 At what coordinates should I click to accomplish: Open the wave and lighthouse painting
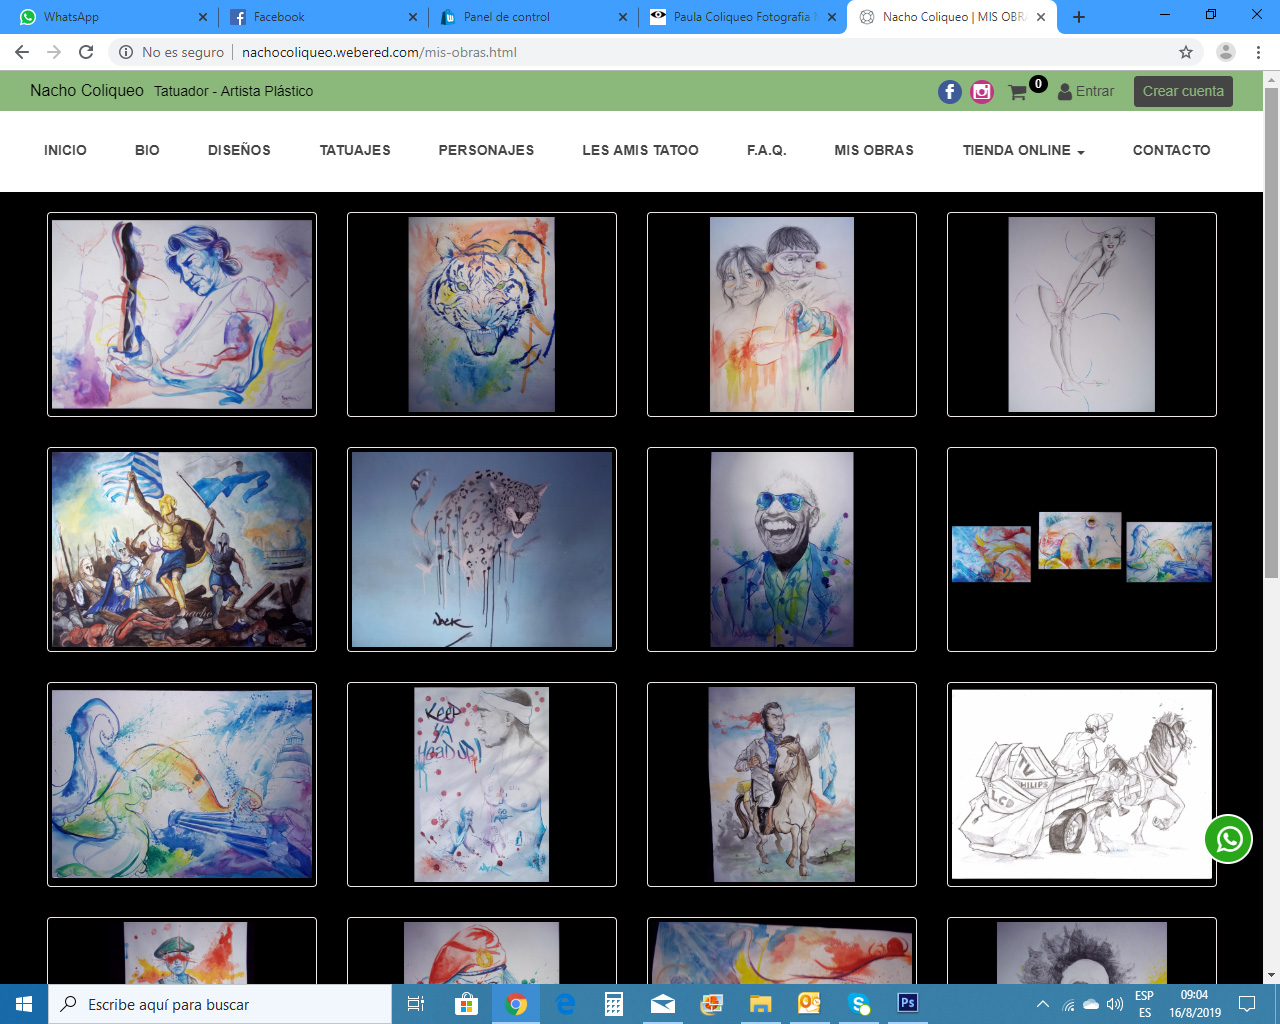(182, 784)
